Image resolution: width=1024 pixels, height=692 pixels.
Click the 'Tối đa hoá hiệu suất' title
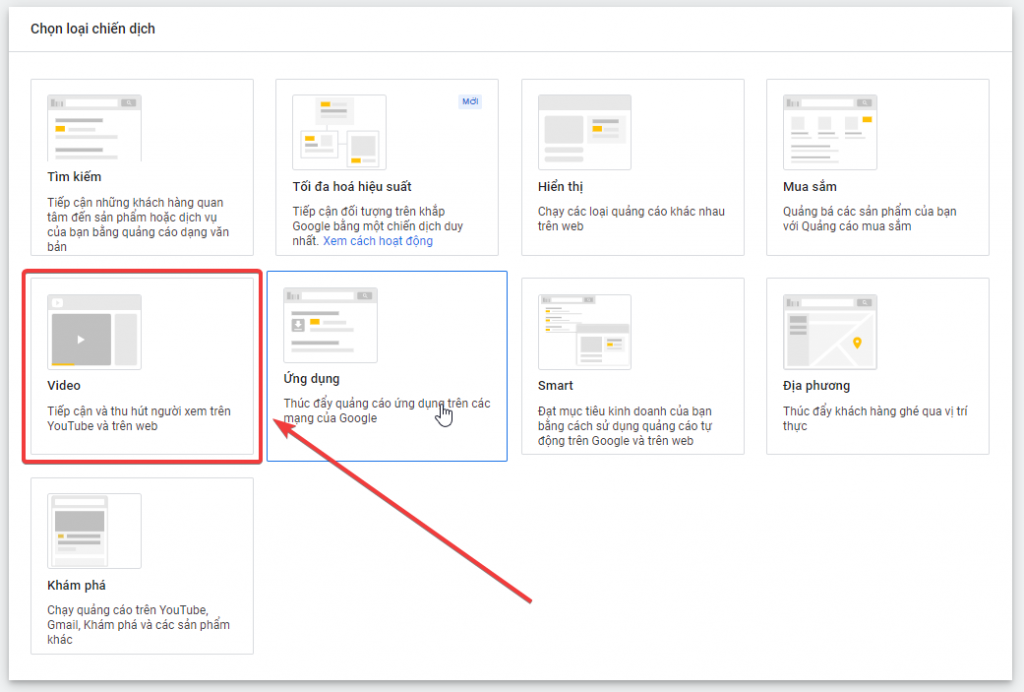point(352,187)
